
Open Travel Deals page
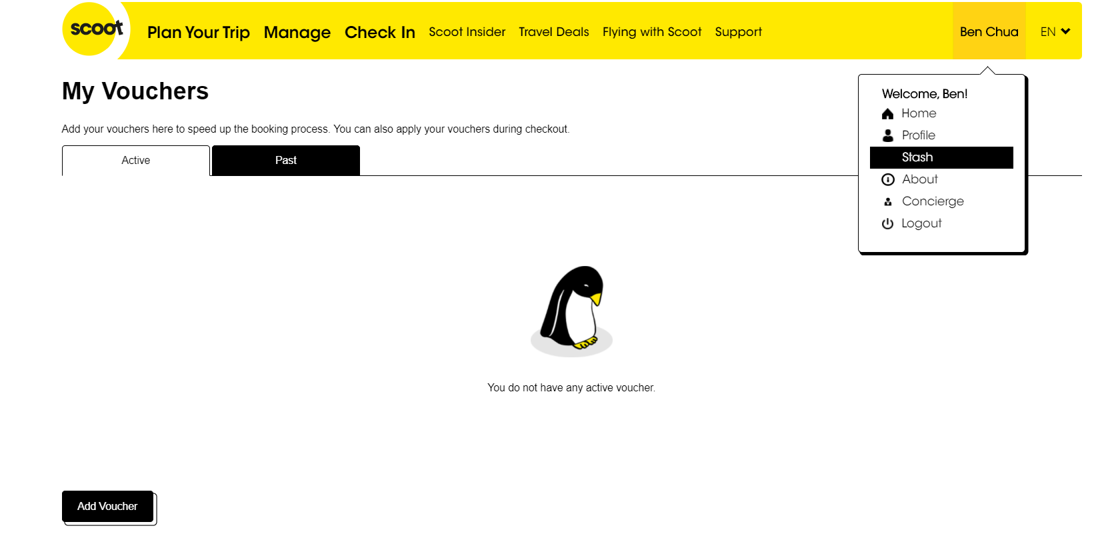(554, 32)
